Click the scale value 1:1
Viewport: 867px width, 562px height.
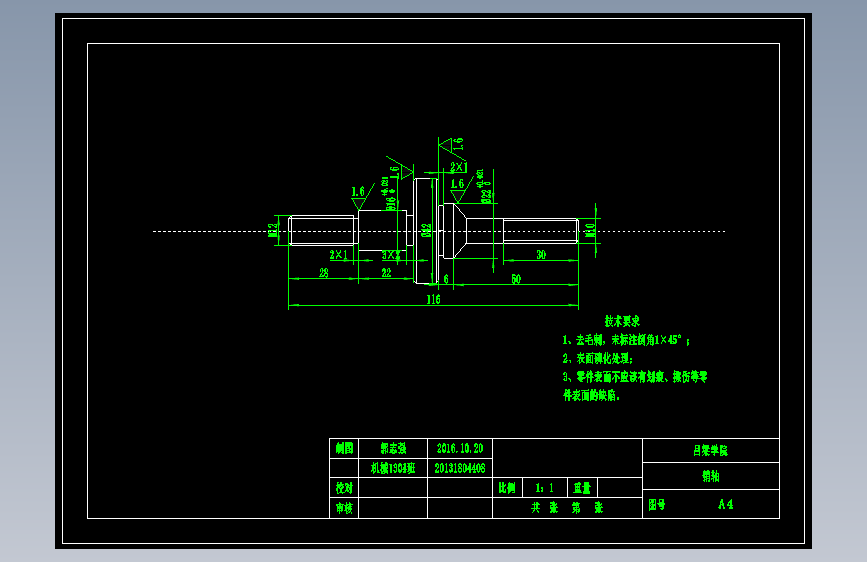tap(545, 488)
